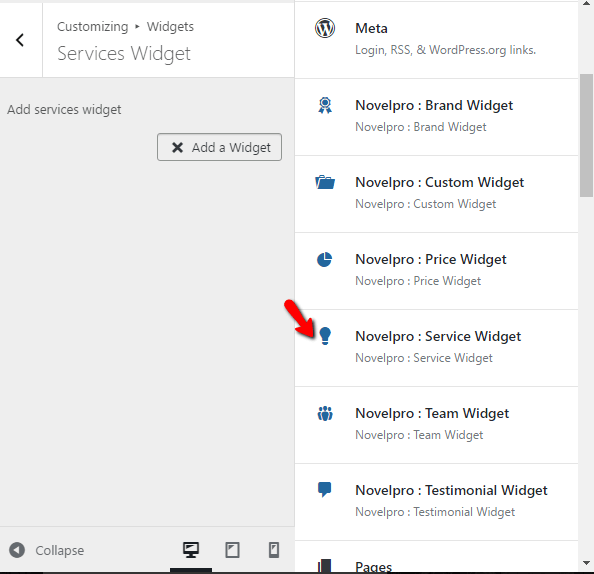Image resolution: width=594 pixels, height=574 pixels.
Task: Click the Collapse arrow circle icon
Action: tap(17, 550)
